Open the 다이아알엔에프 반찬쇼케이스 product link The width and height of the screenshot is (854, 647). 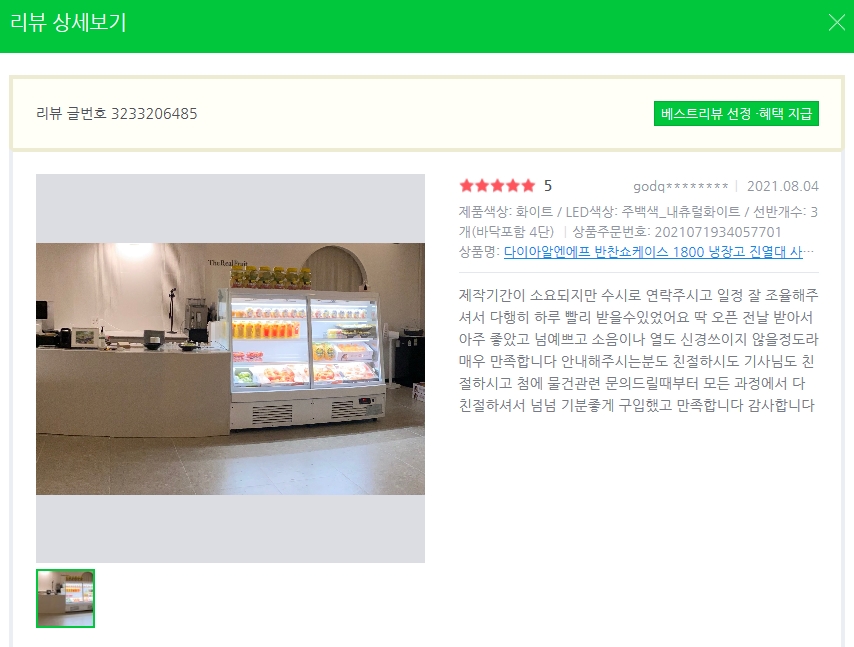(653, 252)
